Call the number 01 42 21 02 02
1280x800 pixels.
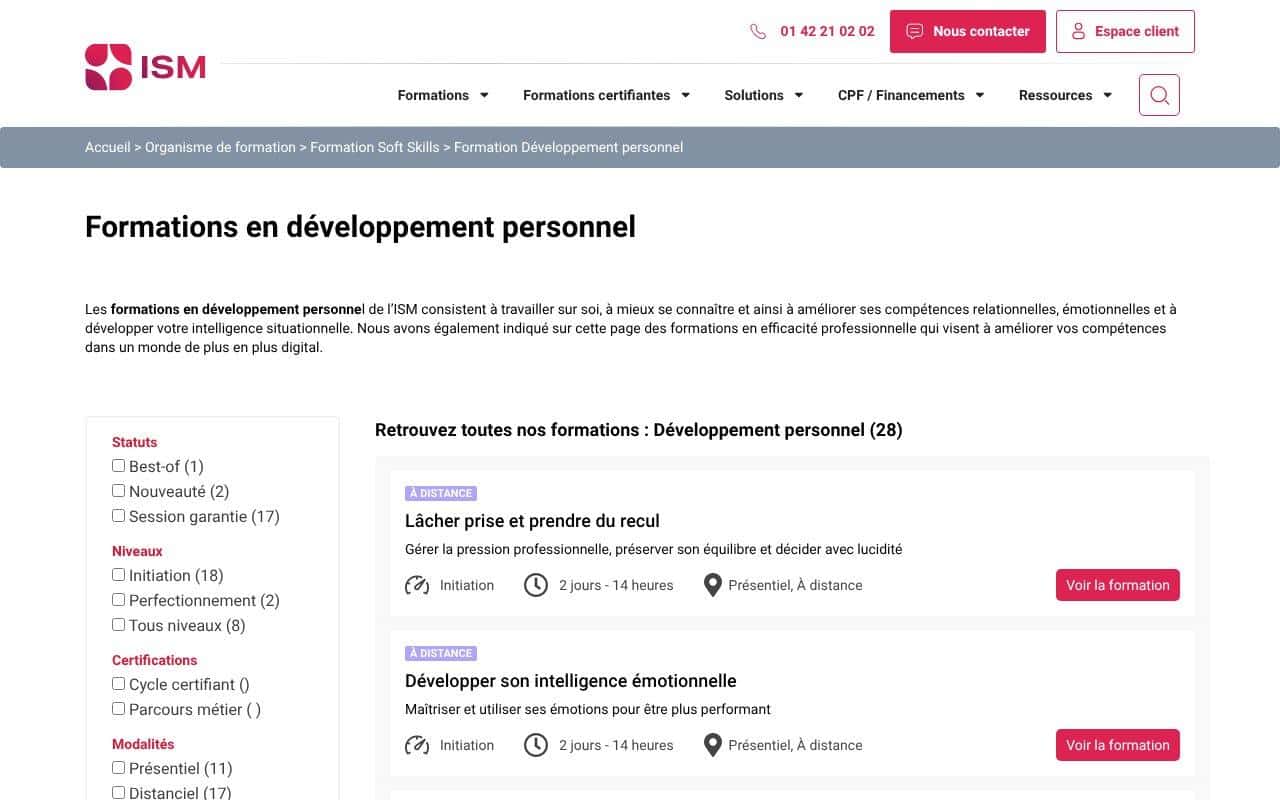click(827, 31)
